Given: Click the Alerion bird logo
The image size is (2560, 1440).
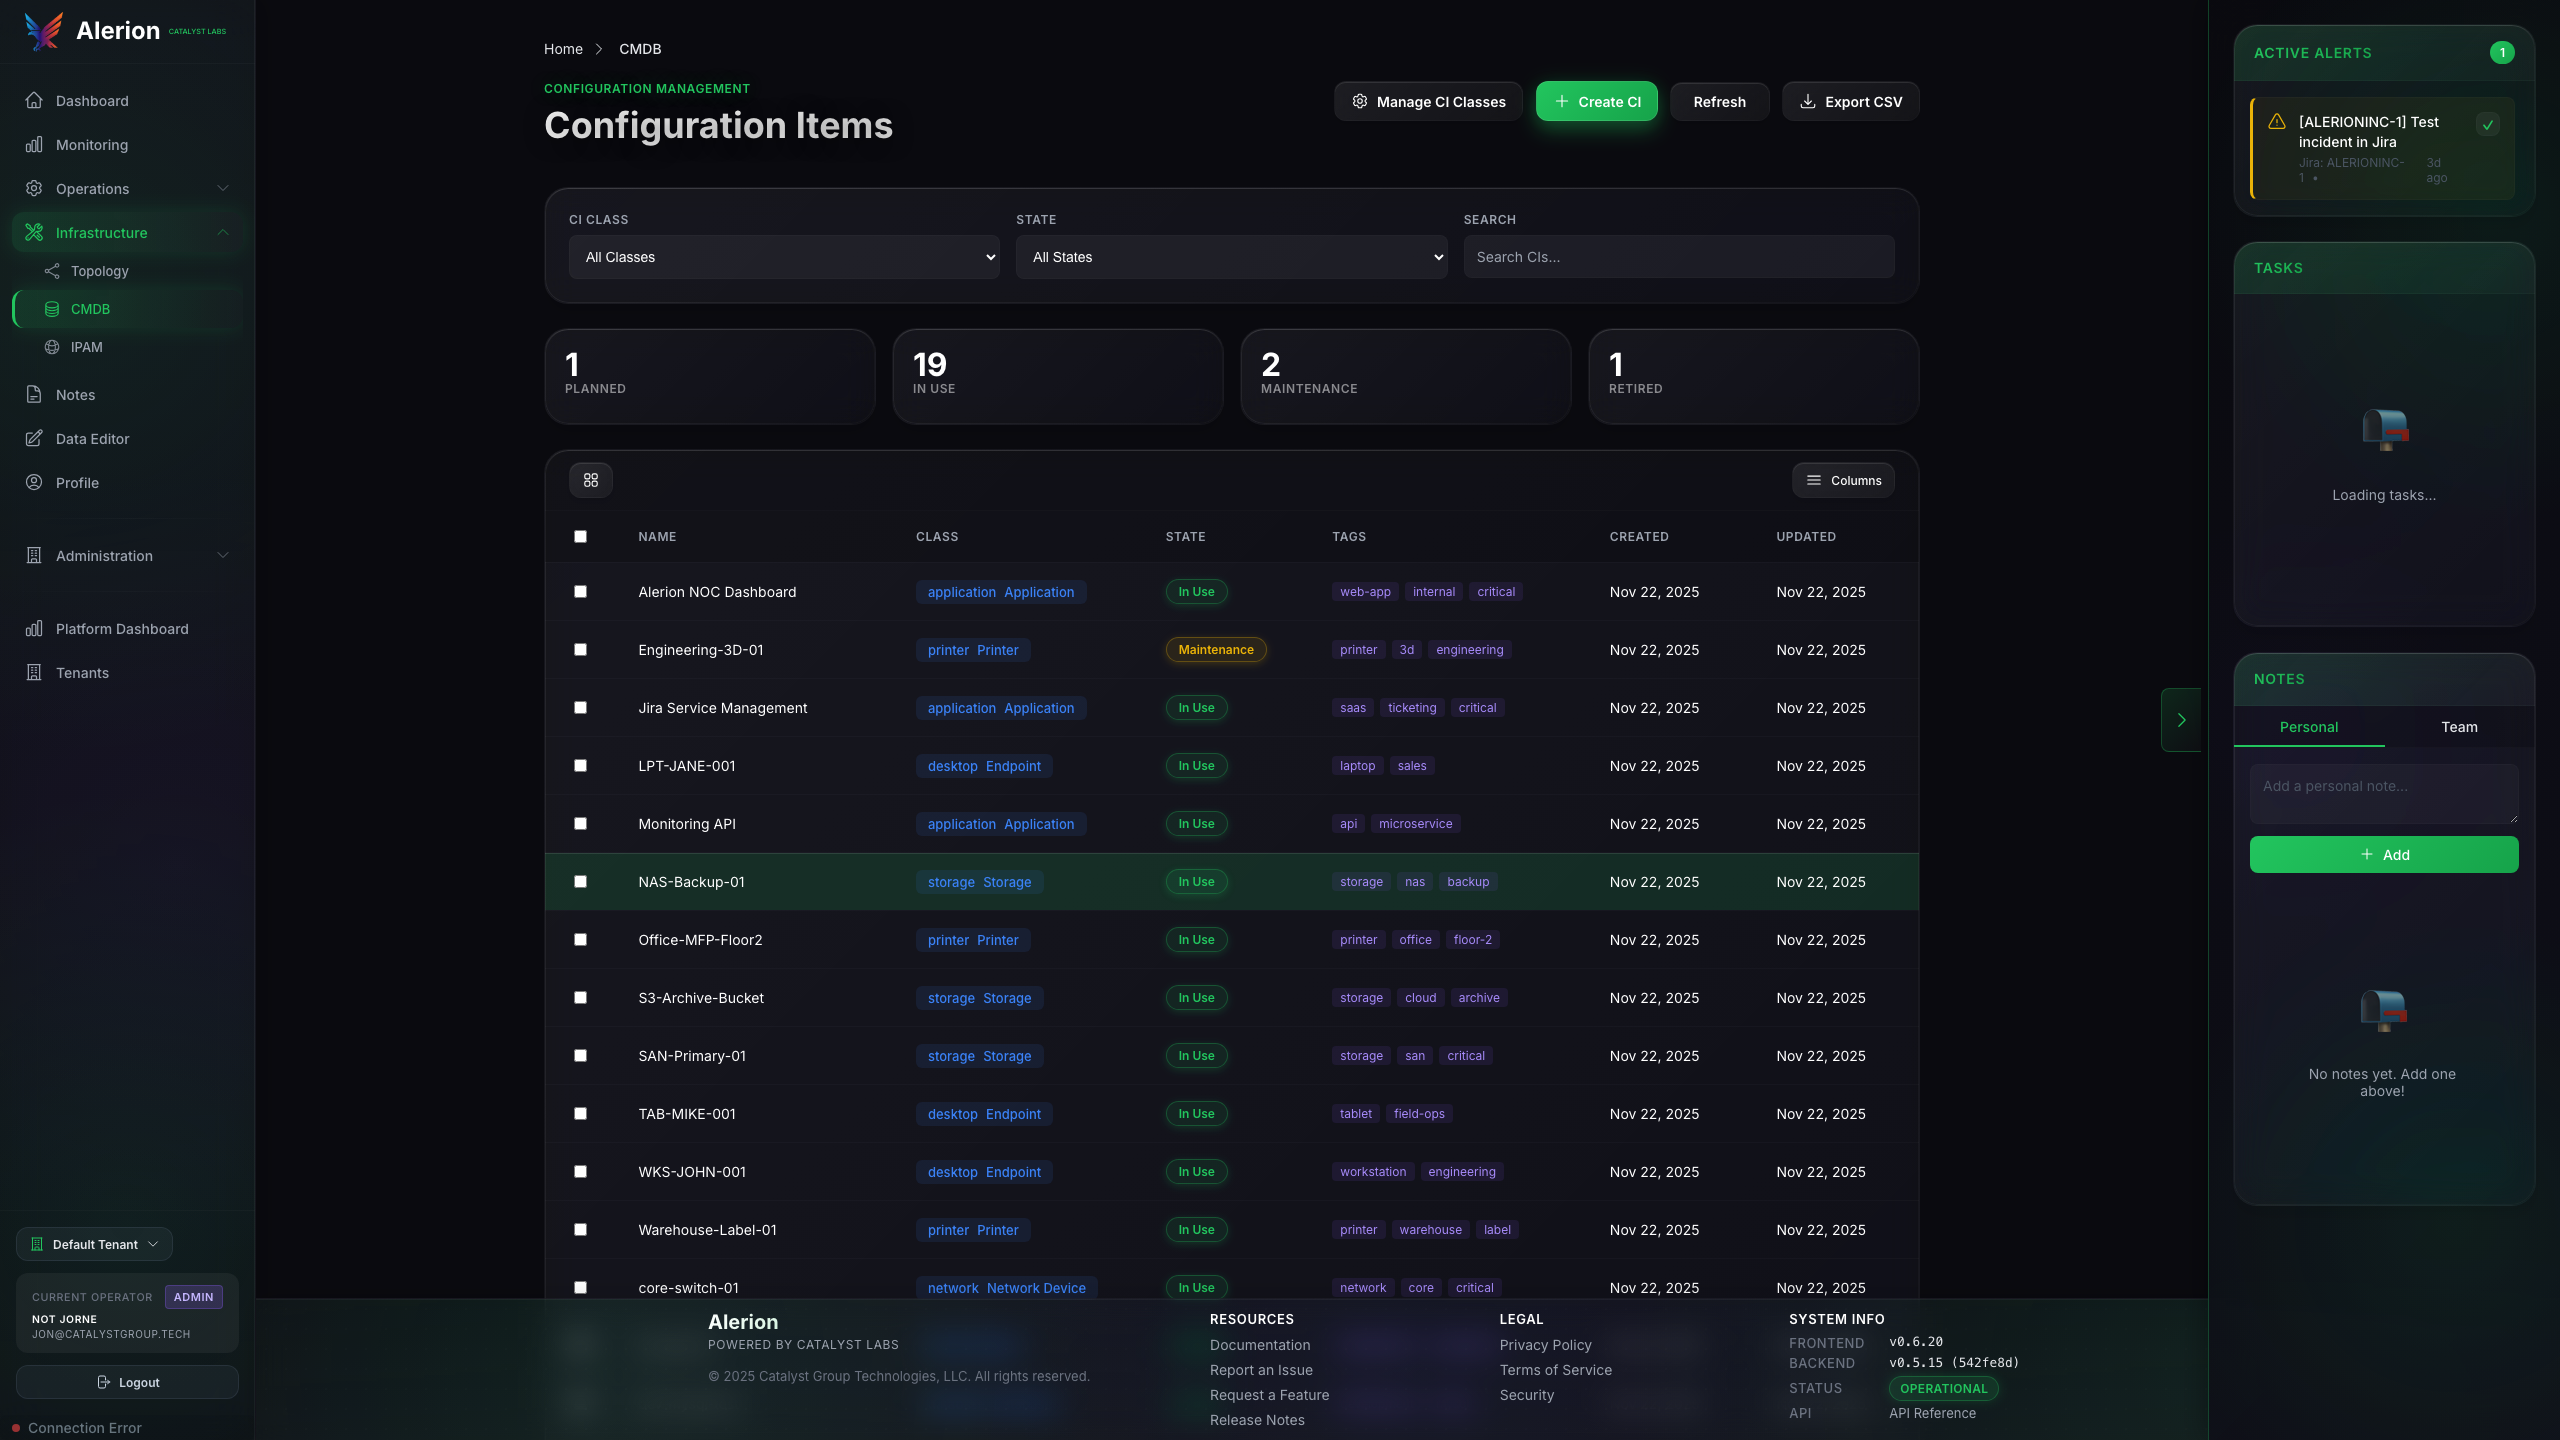Looking at the screenshot, I should [x=43, y=31].
